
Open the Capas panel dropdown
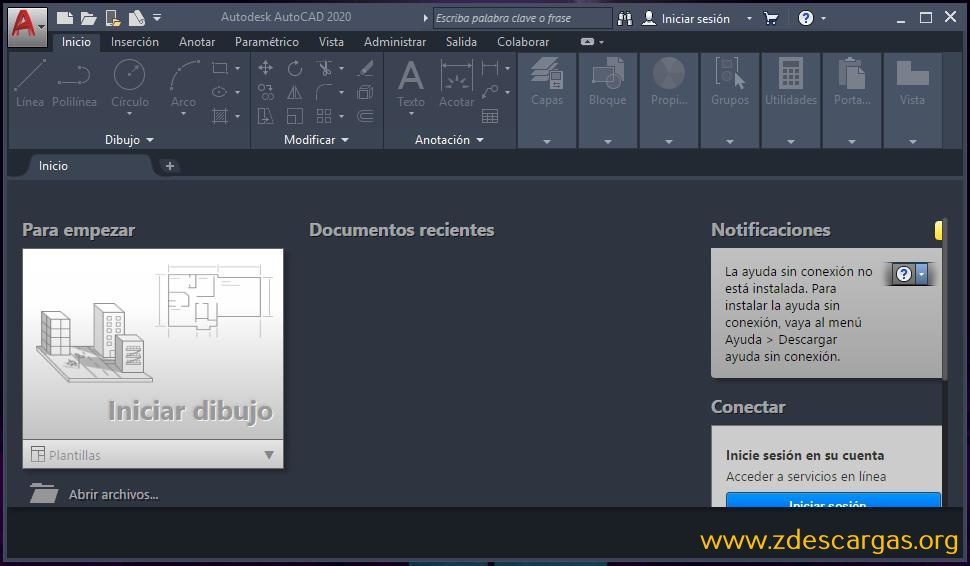click(x=547, y=142)
